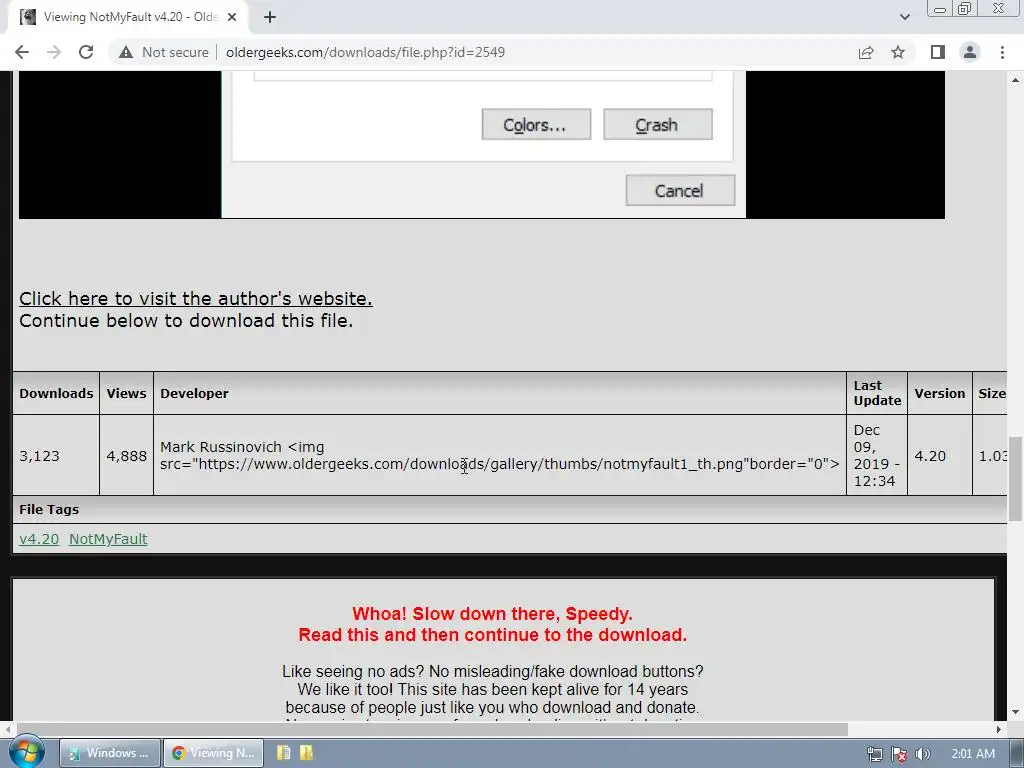Image resolution: width=1024 pixels, height=768 pixels.
Task: Open the second pinned yellow taskbar icon
Action: coord(306,753)
